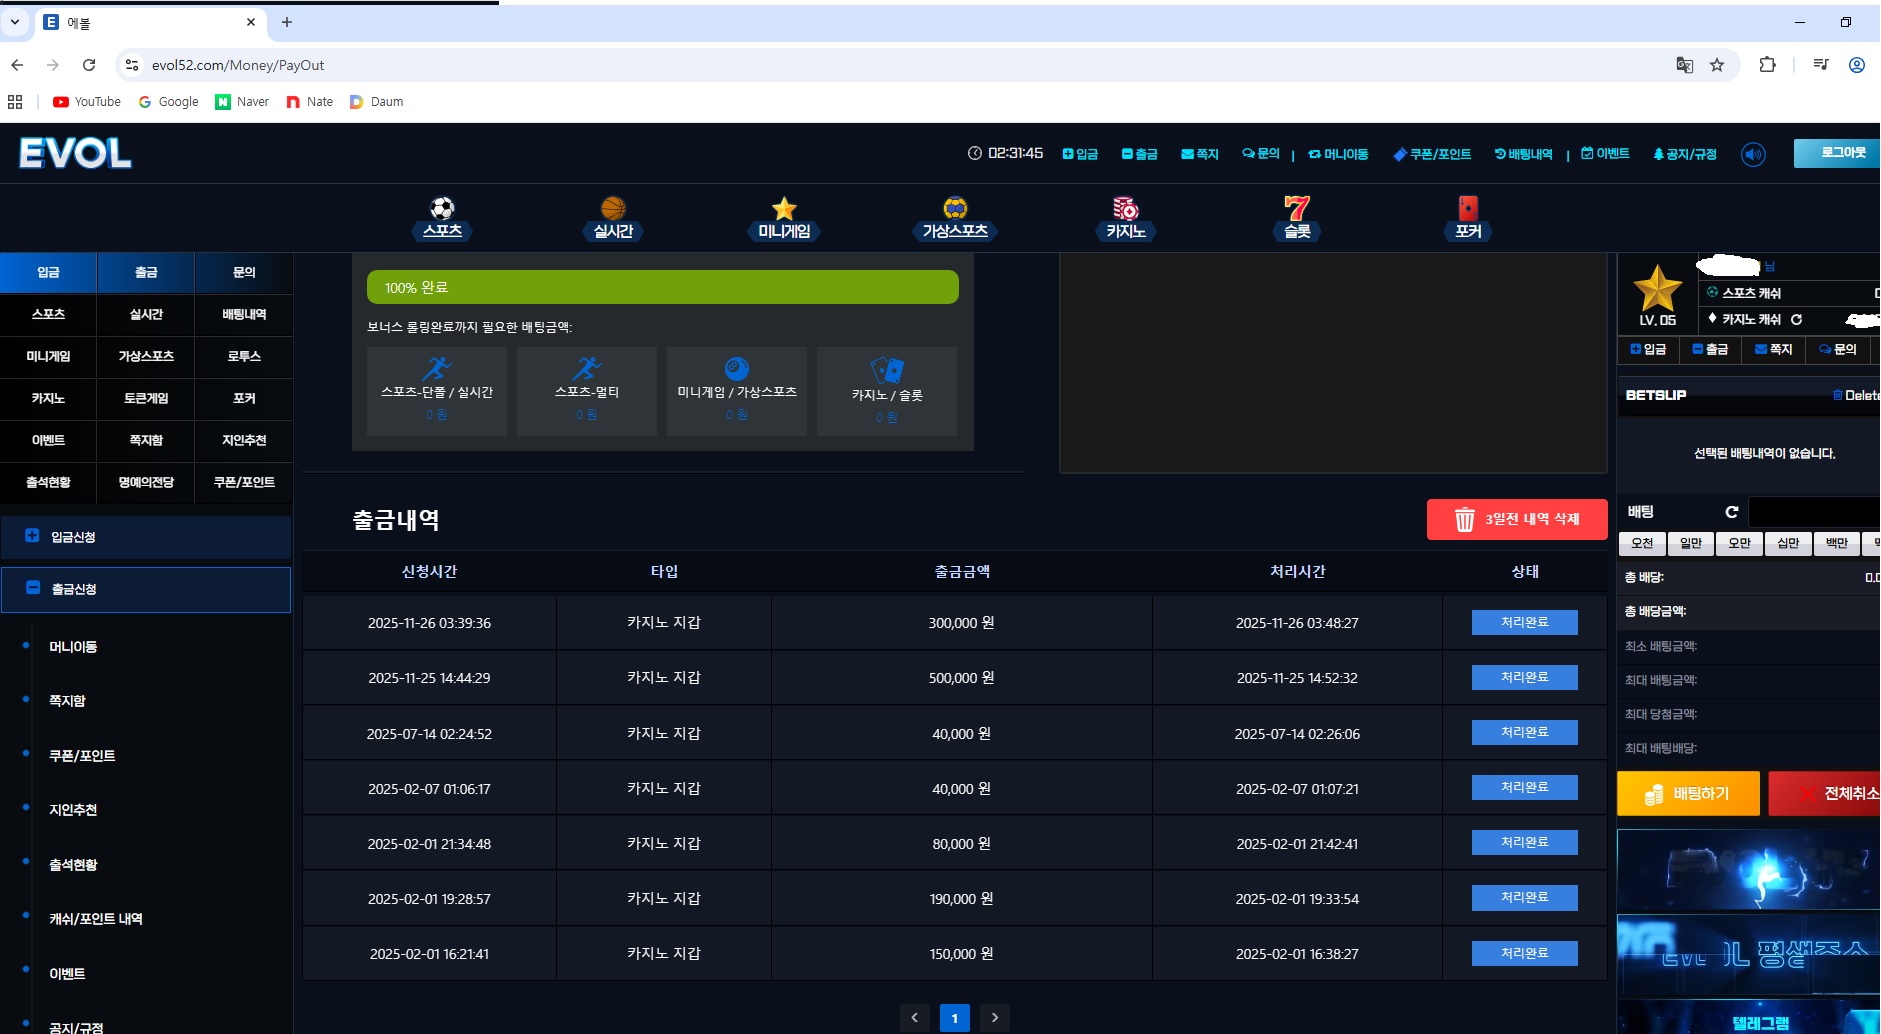Click the betting amount input field

click(1814, 512)
